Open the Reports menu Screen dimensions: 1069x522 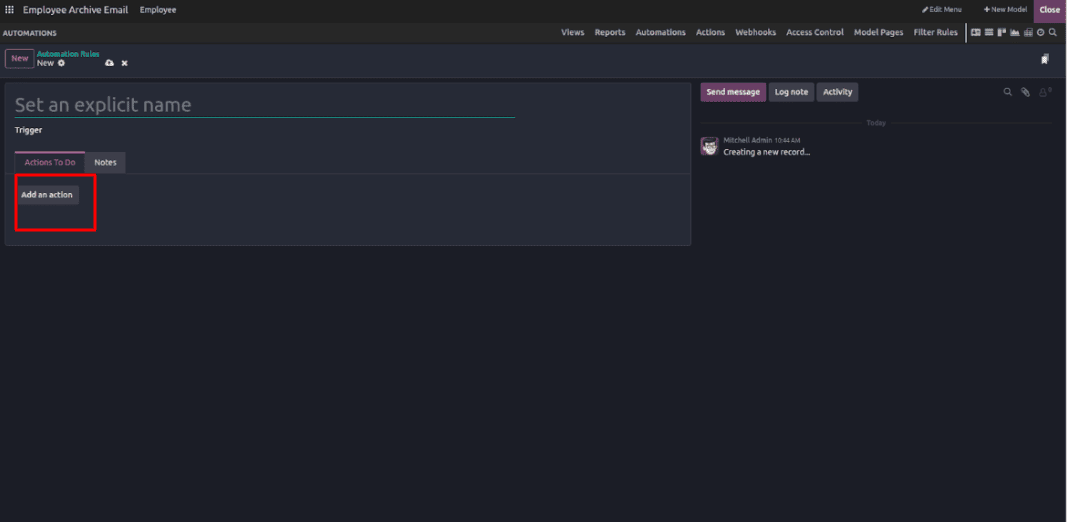[609, 33]
